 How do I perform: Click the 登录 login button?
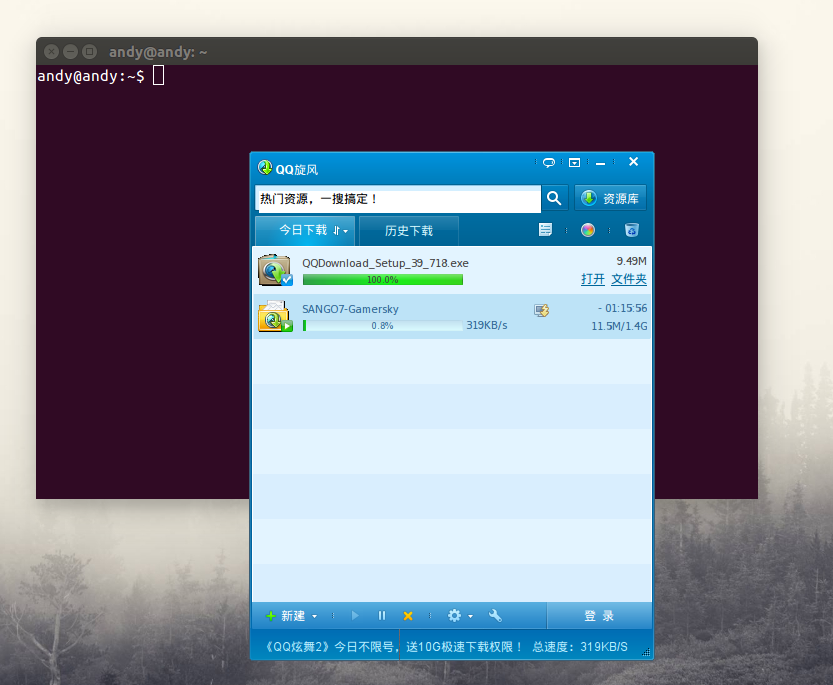599,616
